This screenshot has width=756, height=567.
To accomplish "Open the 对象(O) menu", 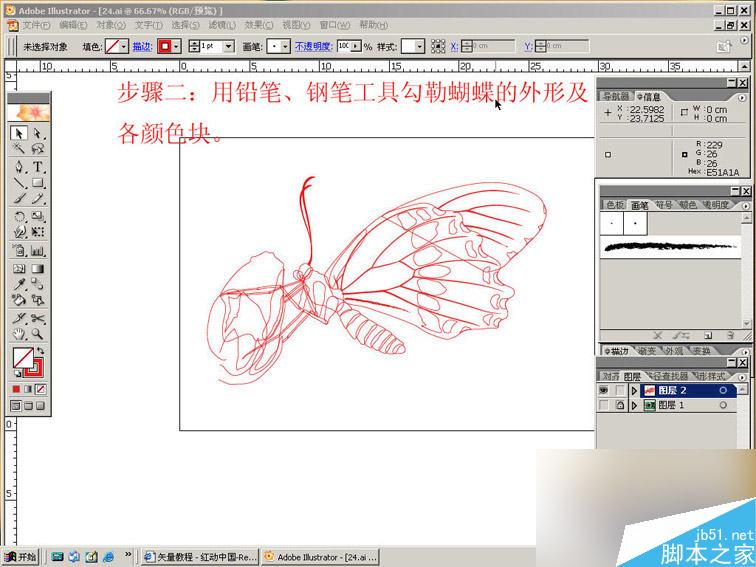I will 111,25.
